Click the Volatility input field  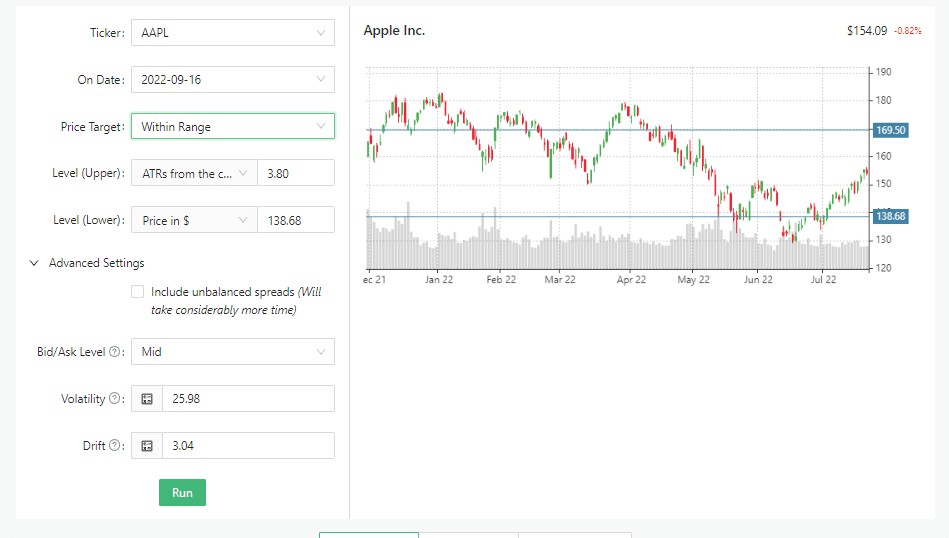point(247,399)
